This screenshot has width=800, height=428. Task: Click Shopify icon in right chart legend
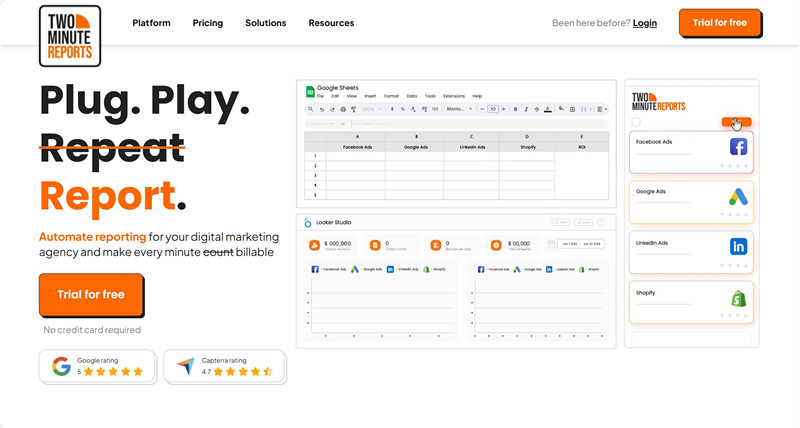(x=581, y=269)
